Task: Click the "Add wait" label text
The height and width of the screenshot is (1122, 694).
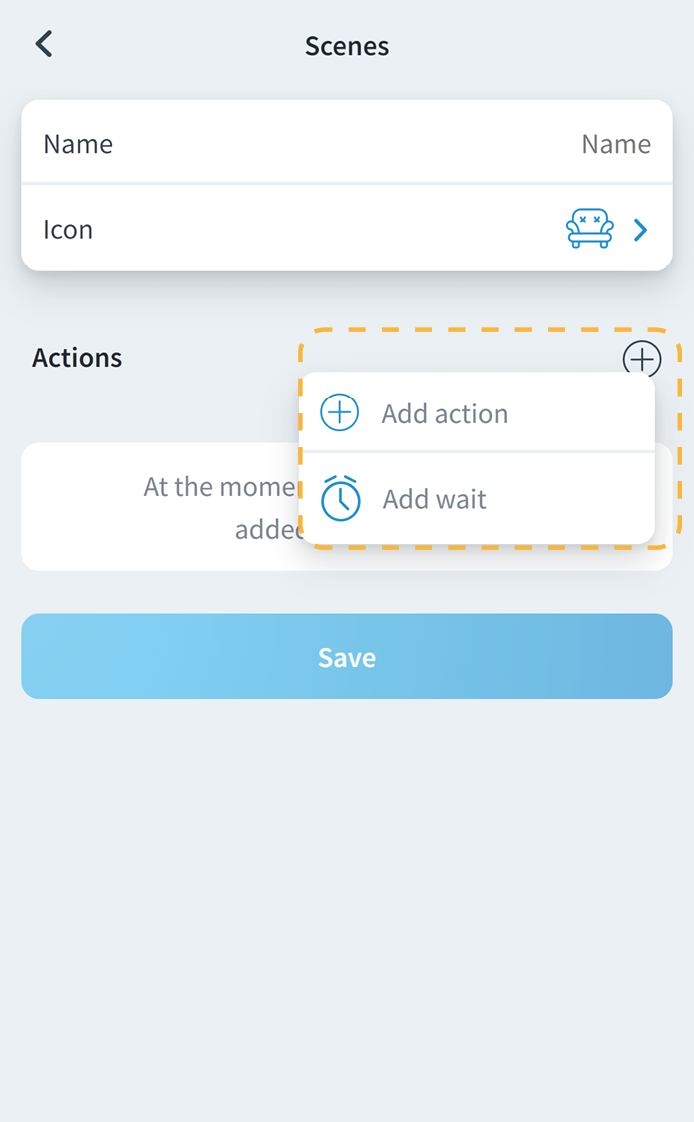Action: coord(435,499)
